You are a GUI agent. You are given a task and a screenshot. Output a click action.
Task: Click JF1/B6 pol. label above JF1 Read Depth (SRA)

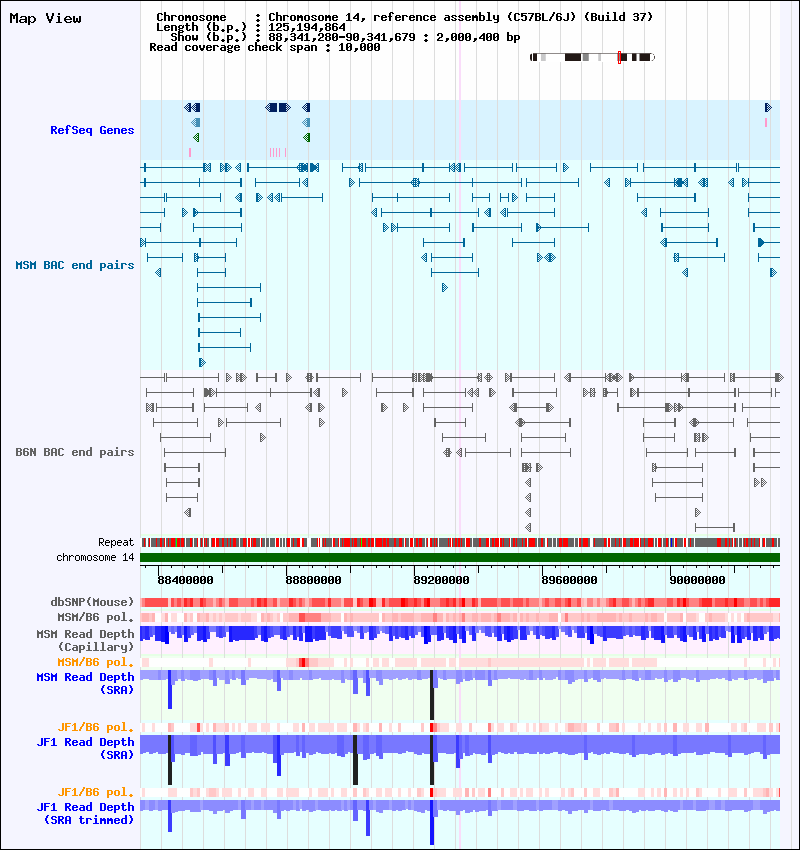[95, 727]
